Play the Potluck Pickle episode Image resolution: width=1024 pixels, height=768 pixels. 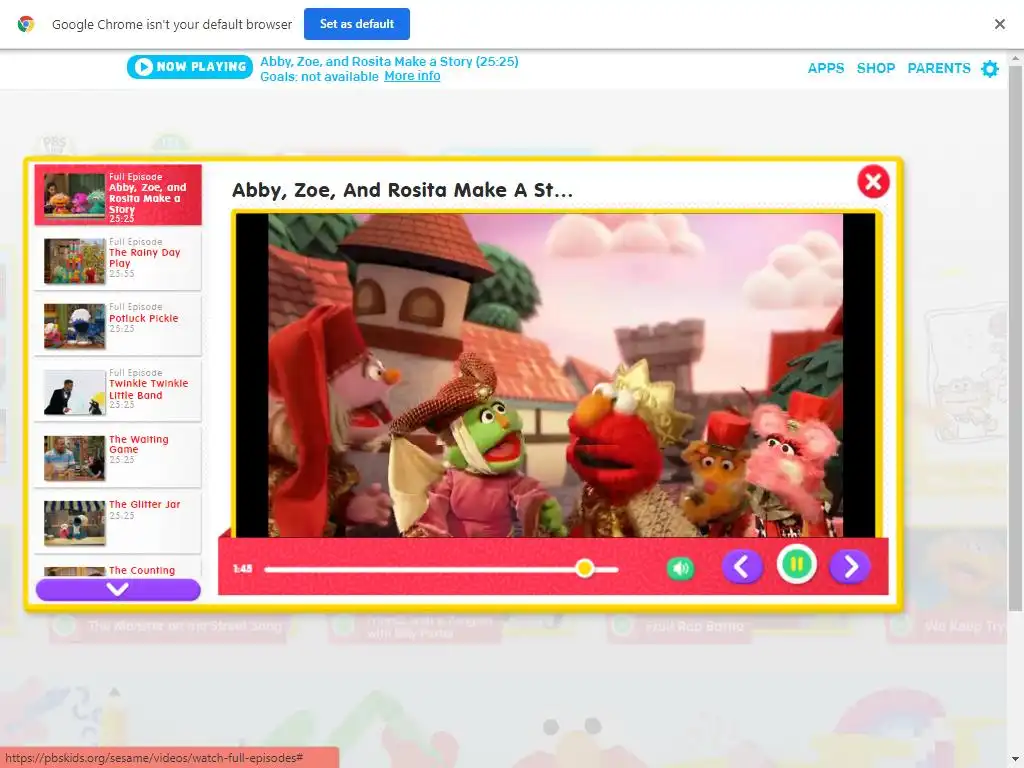coord(118,325)
